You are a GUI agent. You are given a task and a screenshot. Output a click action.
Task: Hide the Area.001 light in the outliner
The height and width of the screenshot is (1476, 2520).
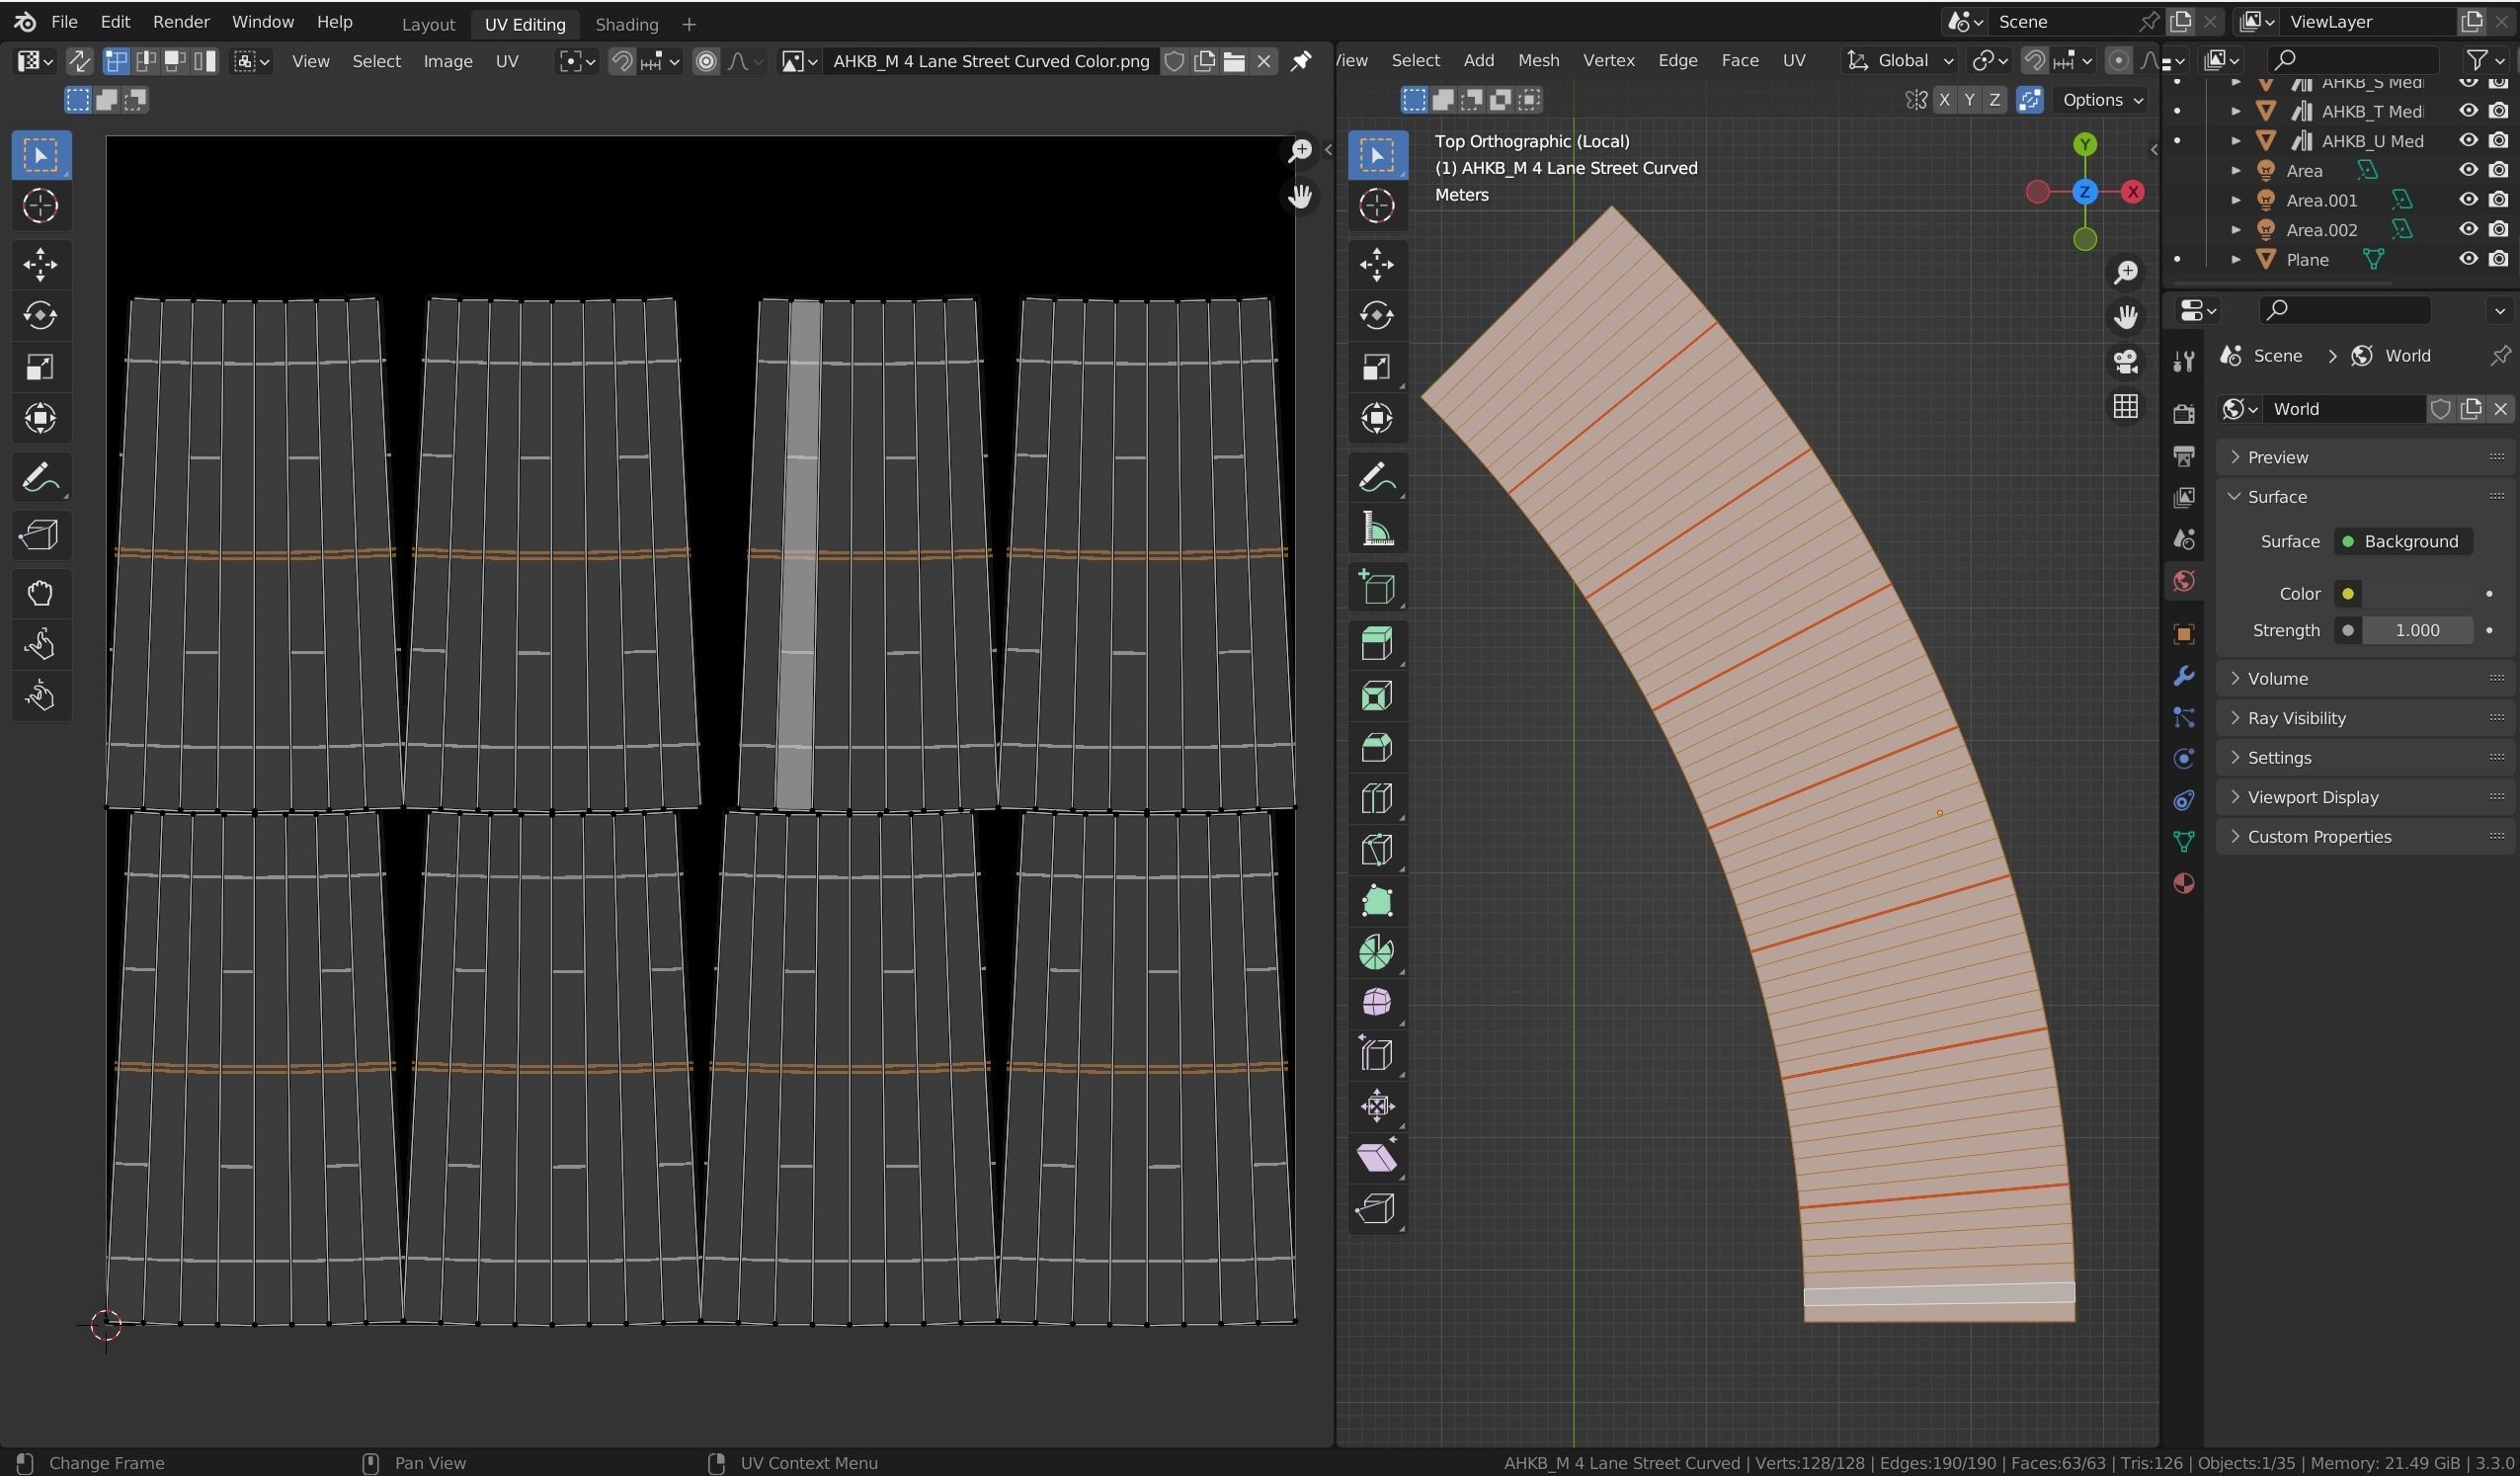[x=2468, y=200]
